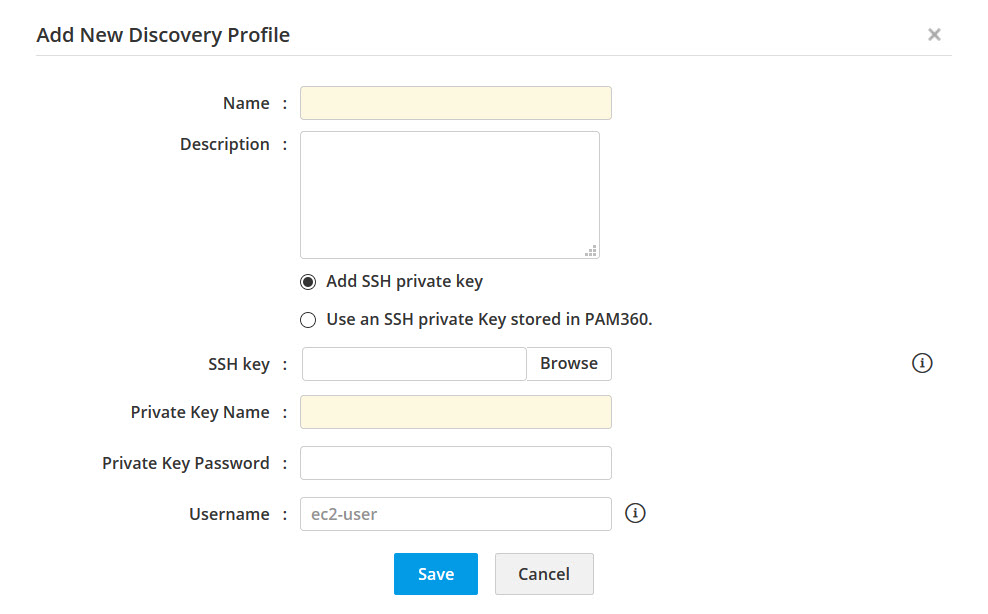
Task: Click the Add New Discovery Profile title
Action: pyautogui.click(x=163, y=35)
